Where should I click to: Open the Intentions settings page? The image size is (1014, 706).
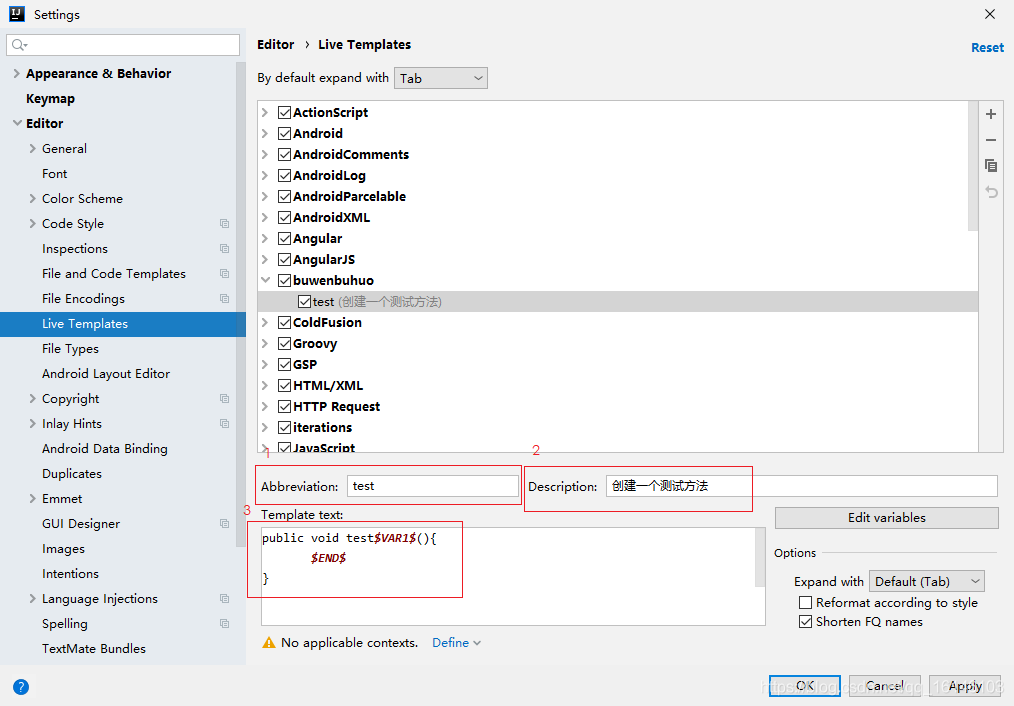[70, 573]
